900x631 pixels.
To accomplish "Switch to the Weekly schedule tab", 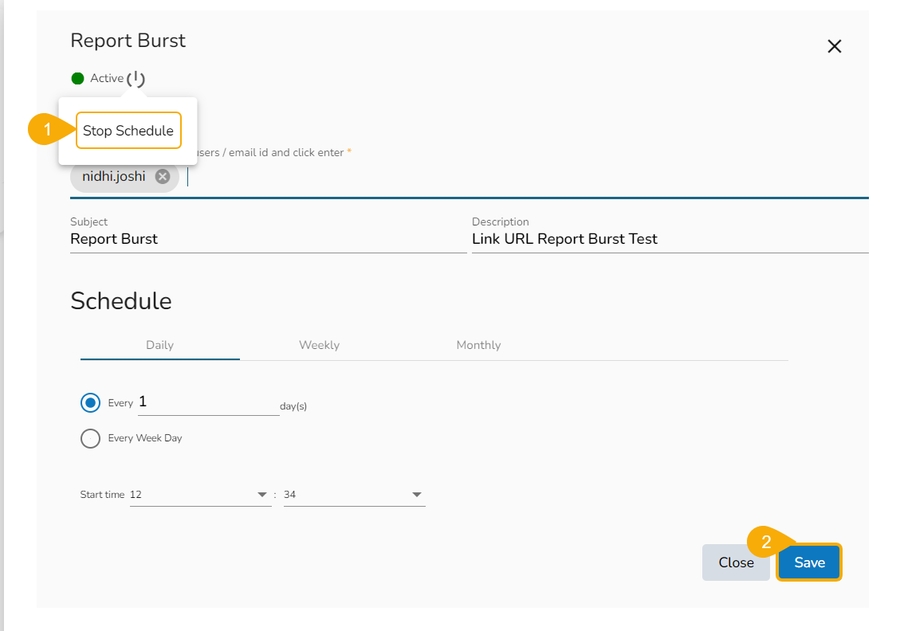I will (319, 345).
